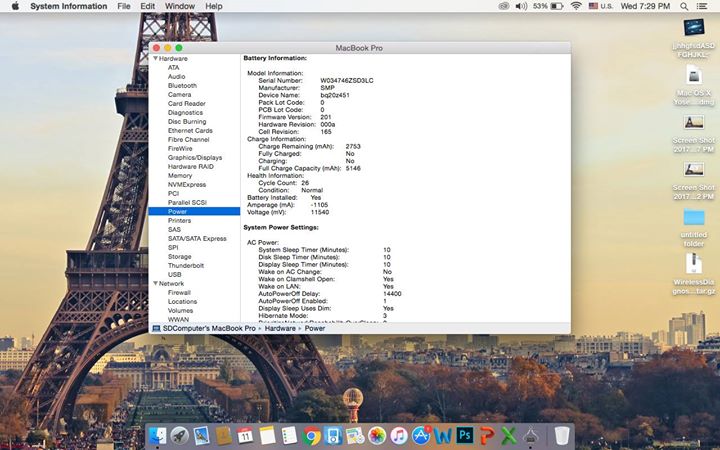Launch Photoshop from the dock
The height and width of the screenshot is (450, 720).
[x=465, y=435]
